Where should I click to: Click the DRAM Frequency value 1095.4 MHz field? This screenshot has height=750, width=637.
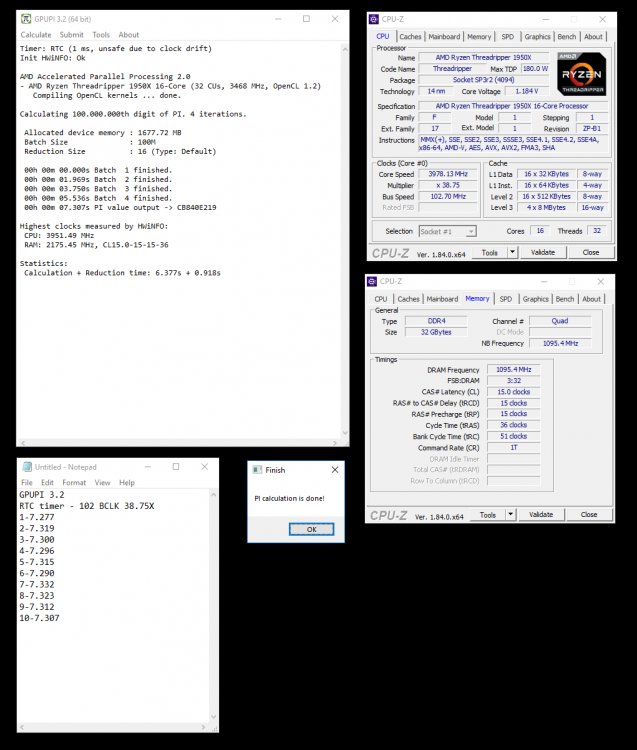[513, 369]
